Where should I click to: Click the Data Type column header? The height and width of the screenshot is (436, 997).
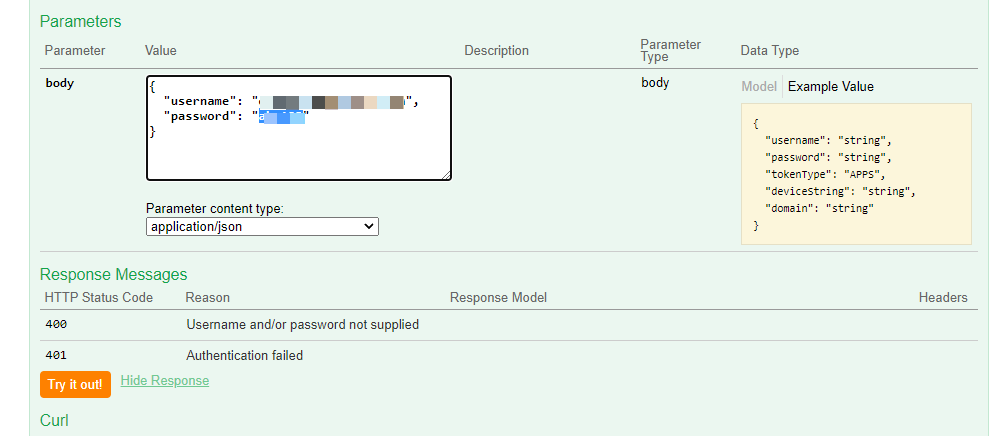point(769,51)
